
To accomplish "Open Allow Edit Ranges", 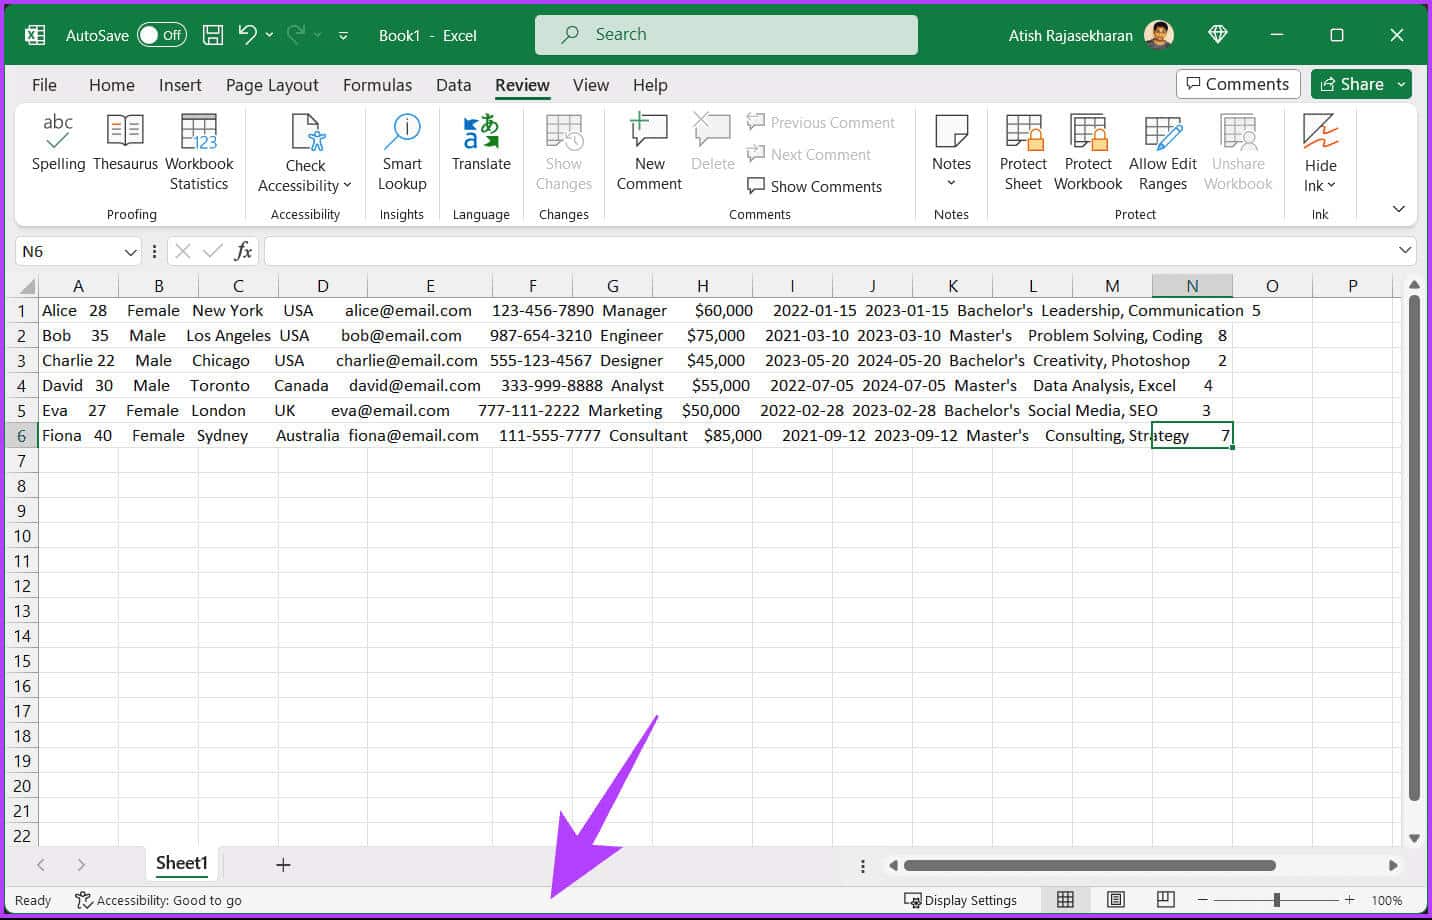I will 1162,152.
